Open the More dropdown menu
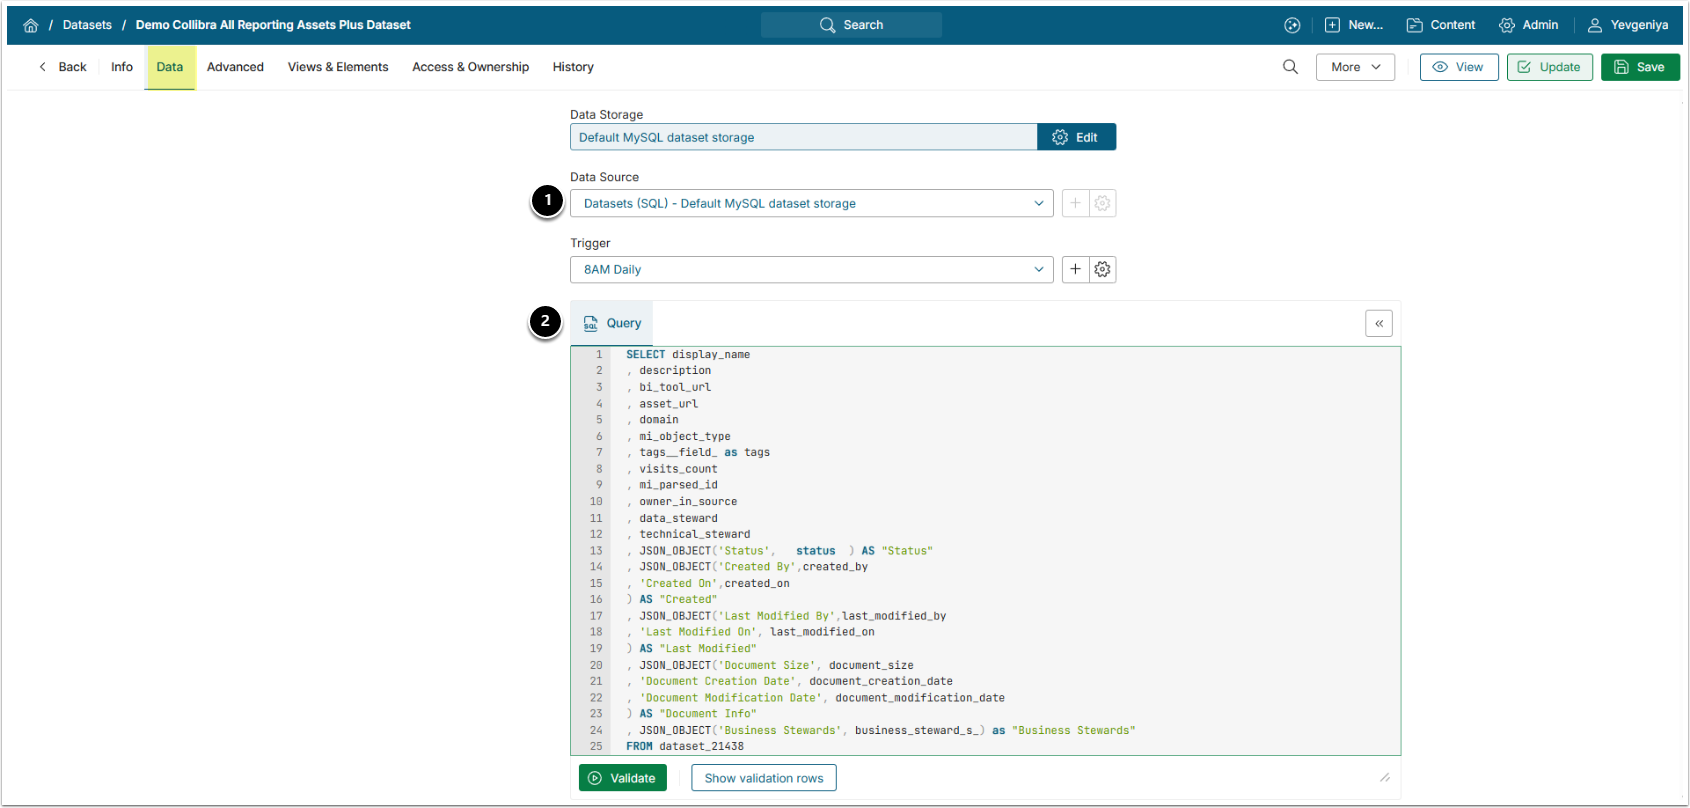Image resolution: width=1690 pixels, height=808 pixels. coord(1355,67)
